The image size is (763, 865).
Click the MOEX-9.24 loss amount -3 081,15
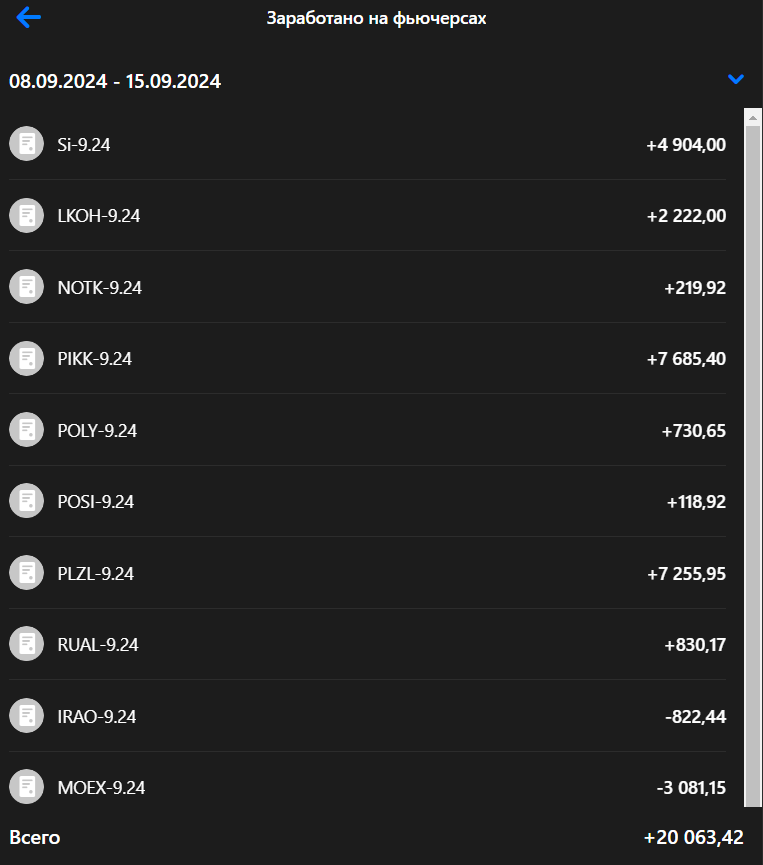pos(691,788)
